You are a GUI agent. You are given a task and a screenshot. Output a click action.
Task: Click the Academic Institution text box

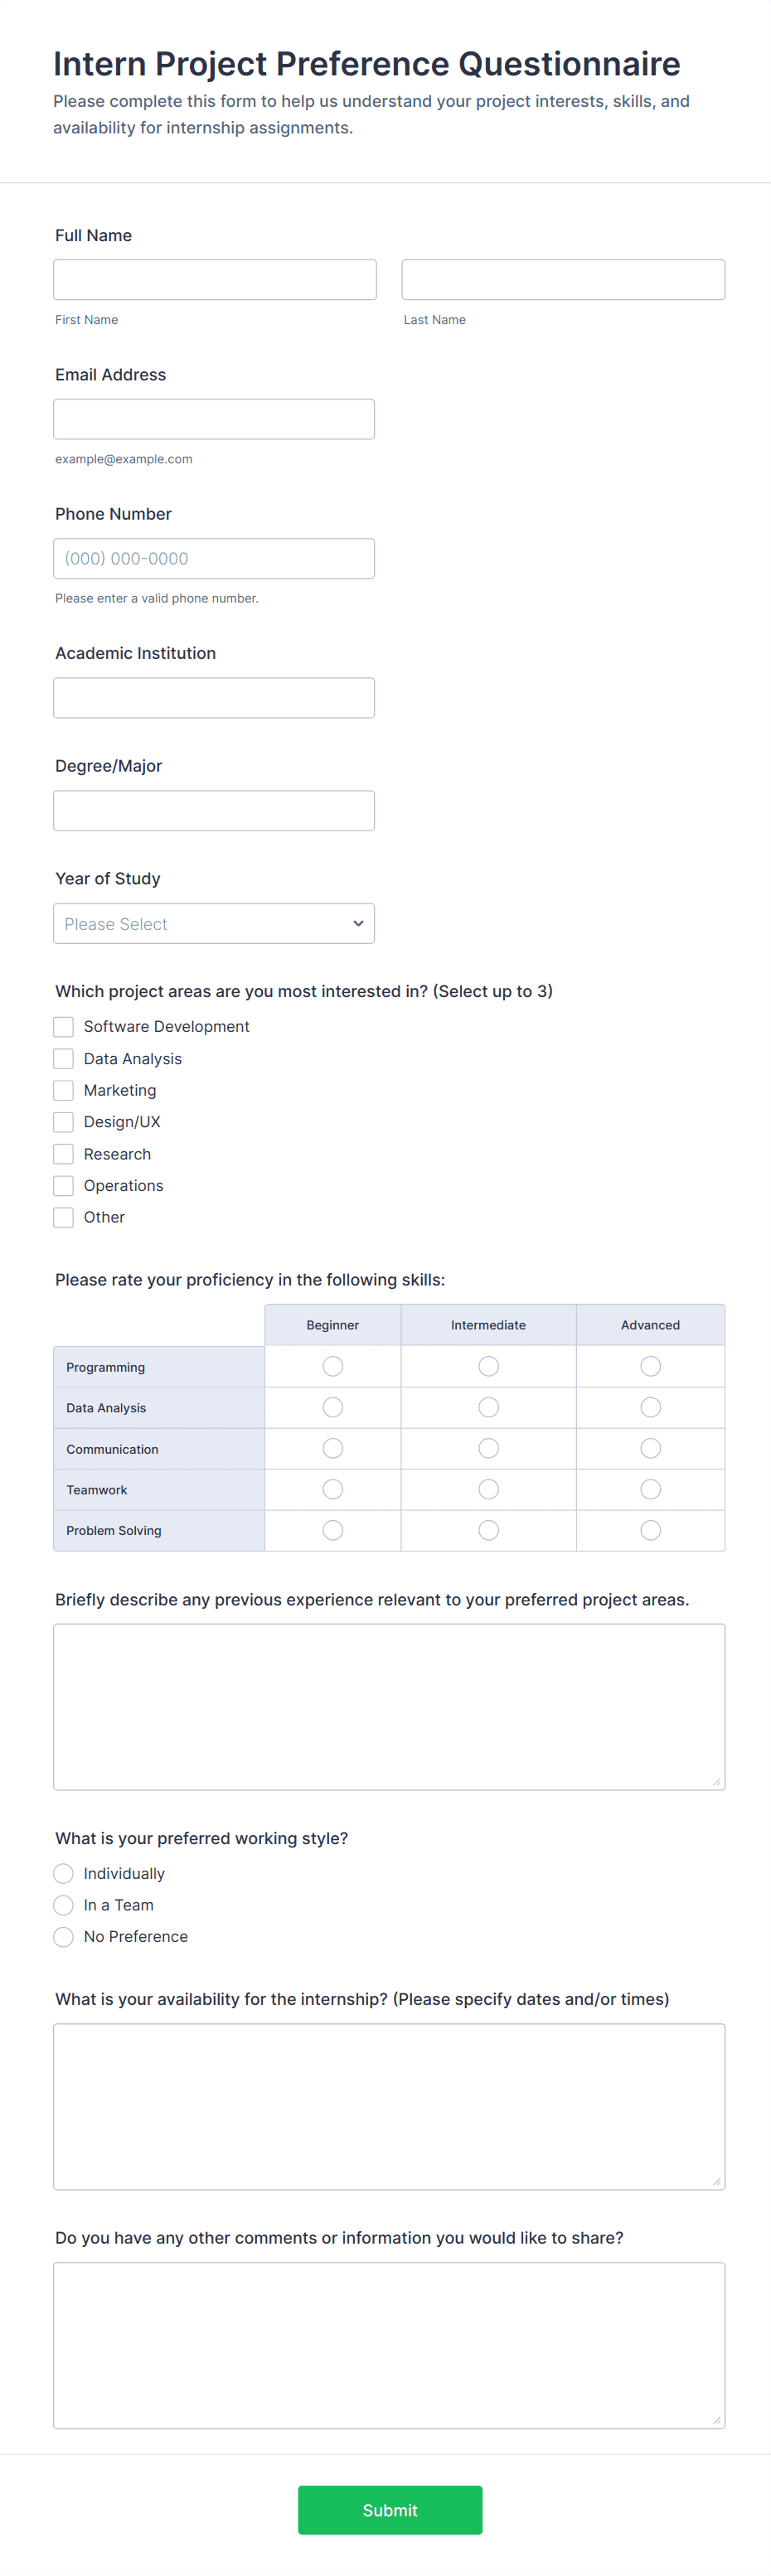coord(214,698)
